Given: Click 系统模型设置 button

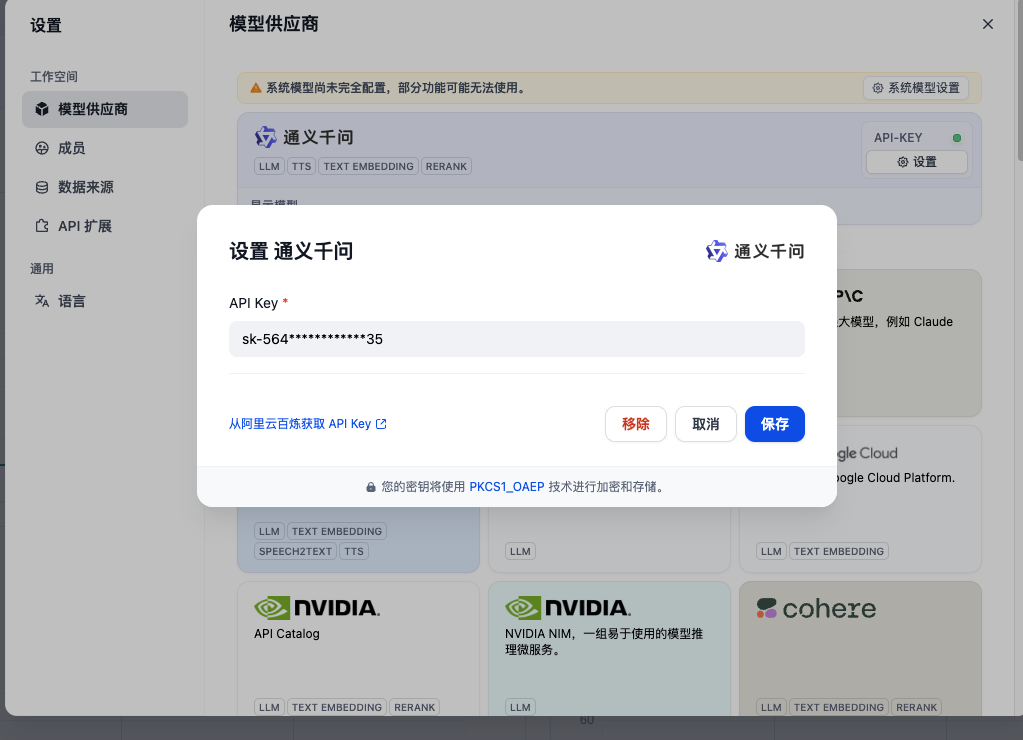Looking at the screenshot, I should tap(915, 88).
